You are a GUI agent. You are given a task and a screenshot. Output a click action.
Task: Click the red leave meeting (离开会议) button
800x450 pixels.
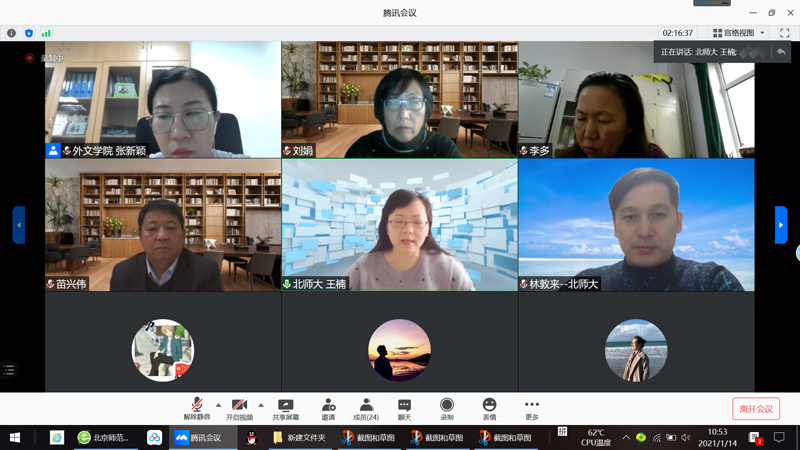click(x=755, y=409)
